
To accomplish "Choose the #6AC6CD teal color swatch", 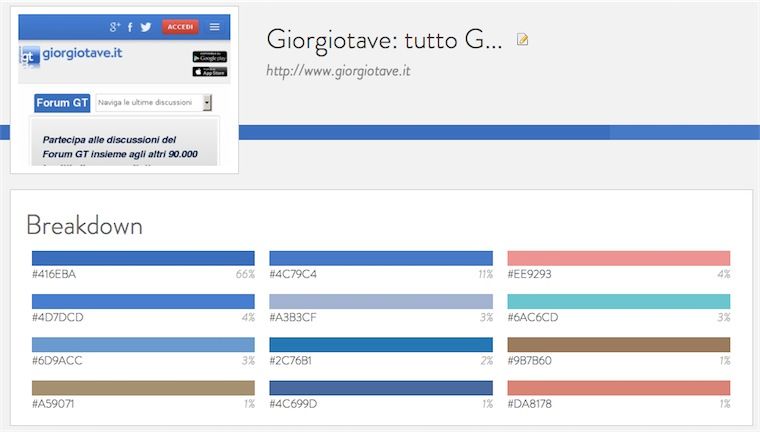I will tap(618, 301).
